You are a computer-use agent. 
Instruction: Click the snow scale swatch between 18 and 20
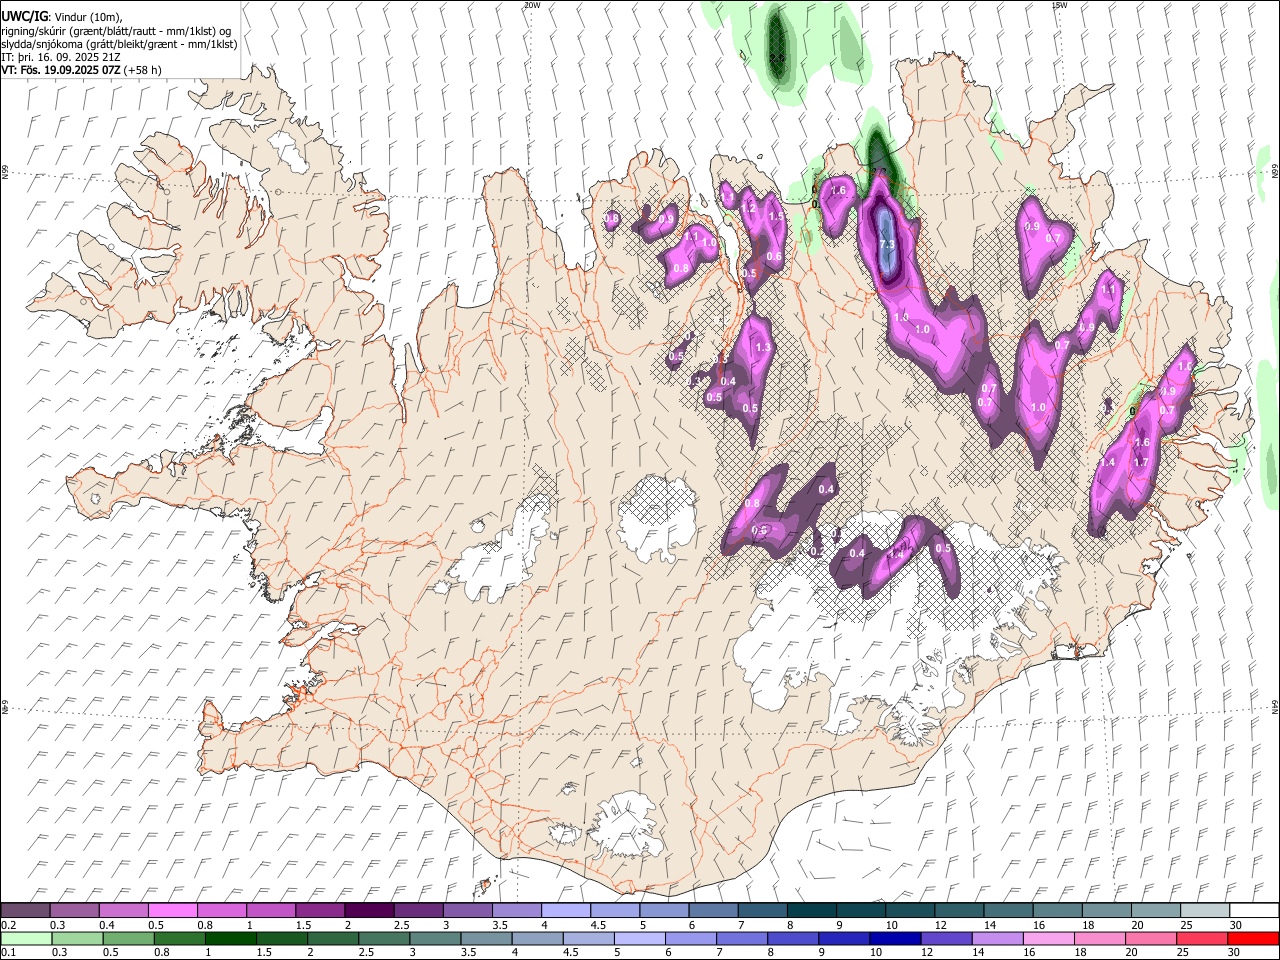(x=1105, y=910)
